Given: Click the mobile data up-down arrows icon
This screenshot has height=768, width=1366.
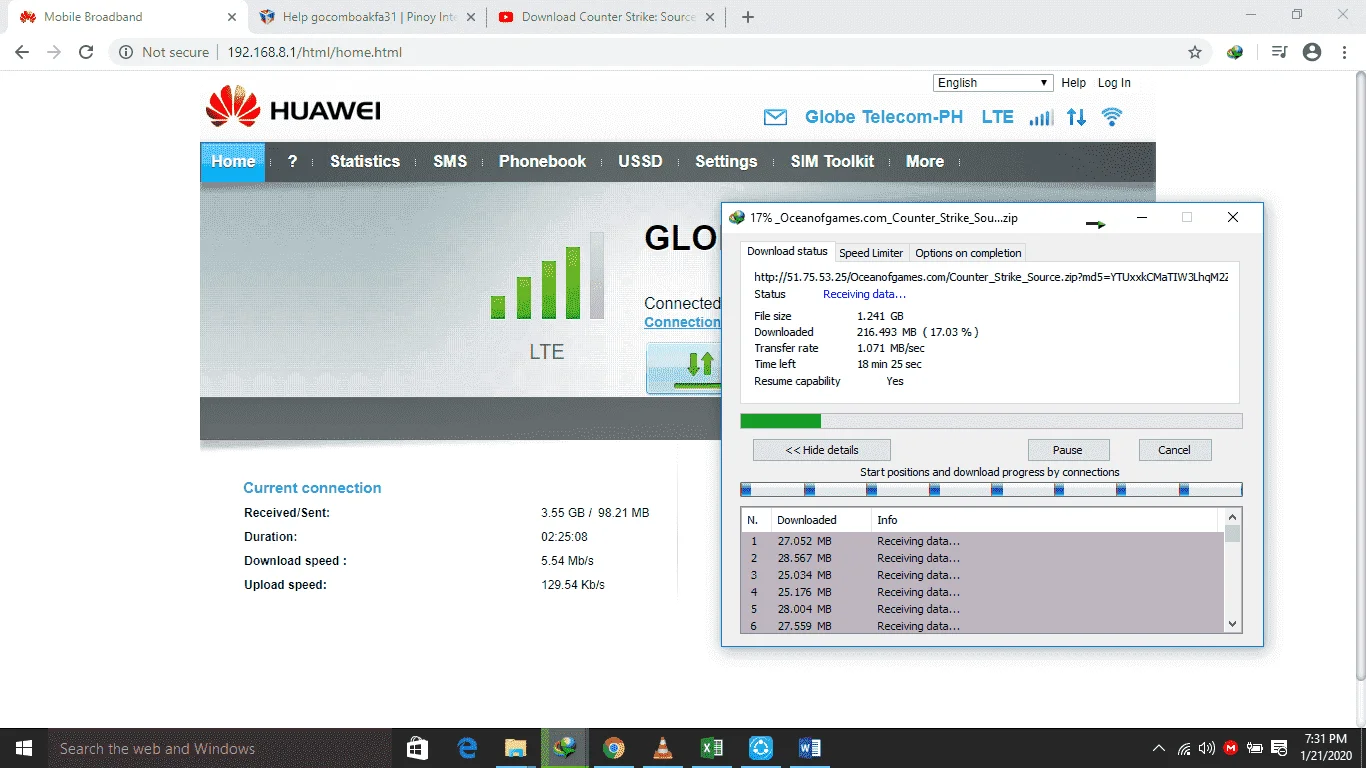Looking at the screenshot, I should [1076, 117].
